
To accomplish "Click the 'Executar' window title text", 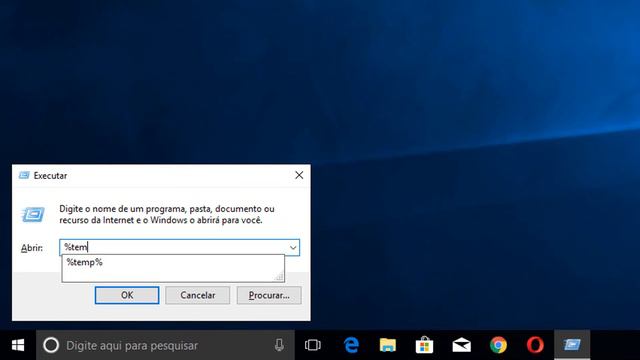I will pos(50,176).
